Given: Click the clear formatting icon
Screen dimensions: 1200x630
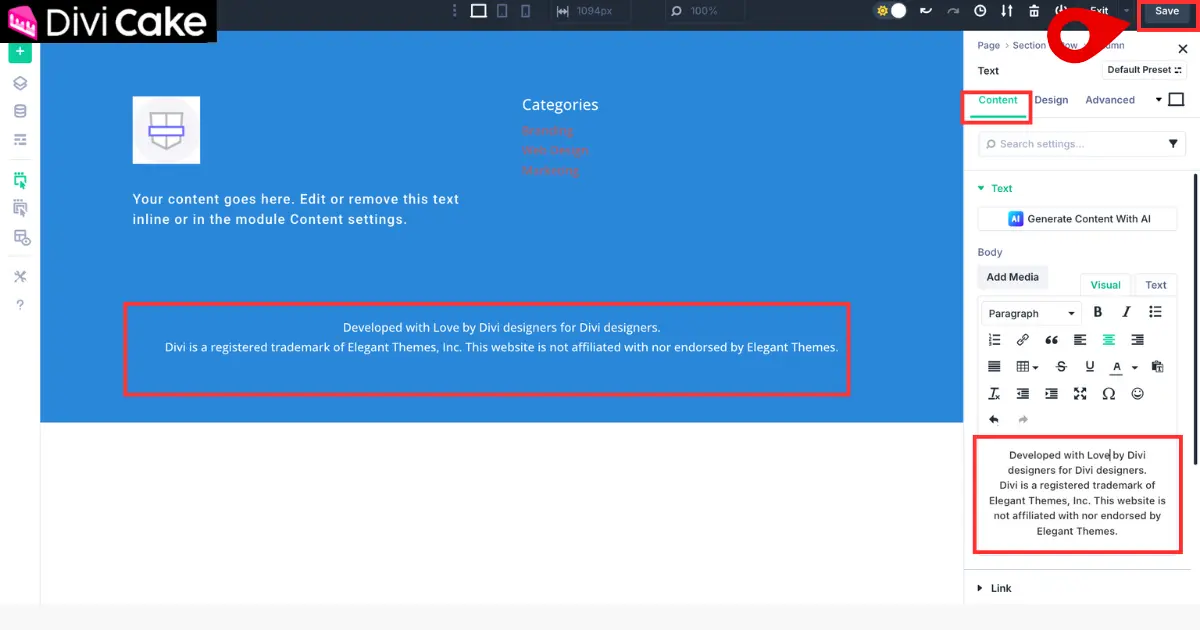Looking at the screenshot, I should pos(994,394).
